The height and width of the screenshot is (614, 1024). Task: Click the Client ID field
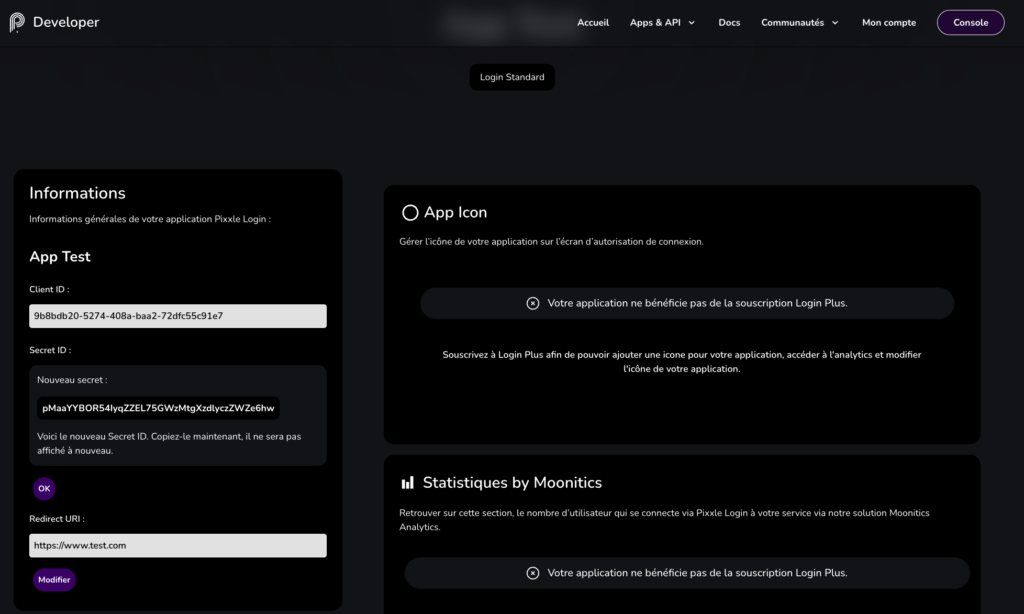click(x=178, y=316)
